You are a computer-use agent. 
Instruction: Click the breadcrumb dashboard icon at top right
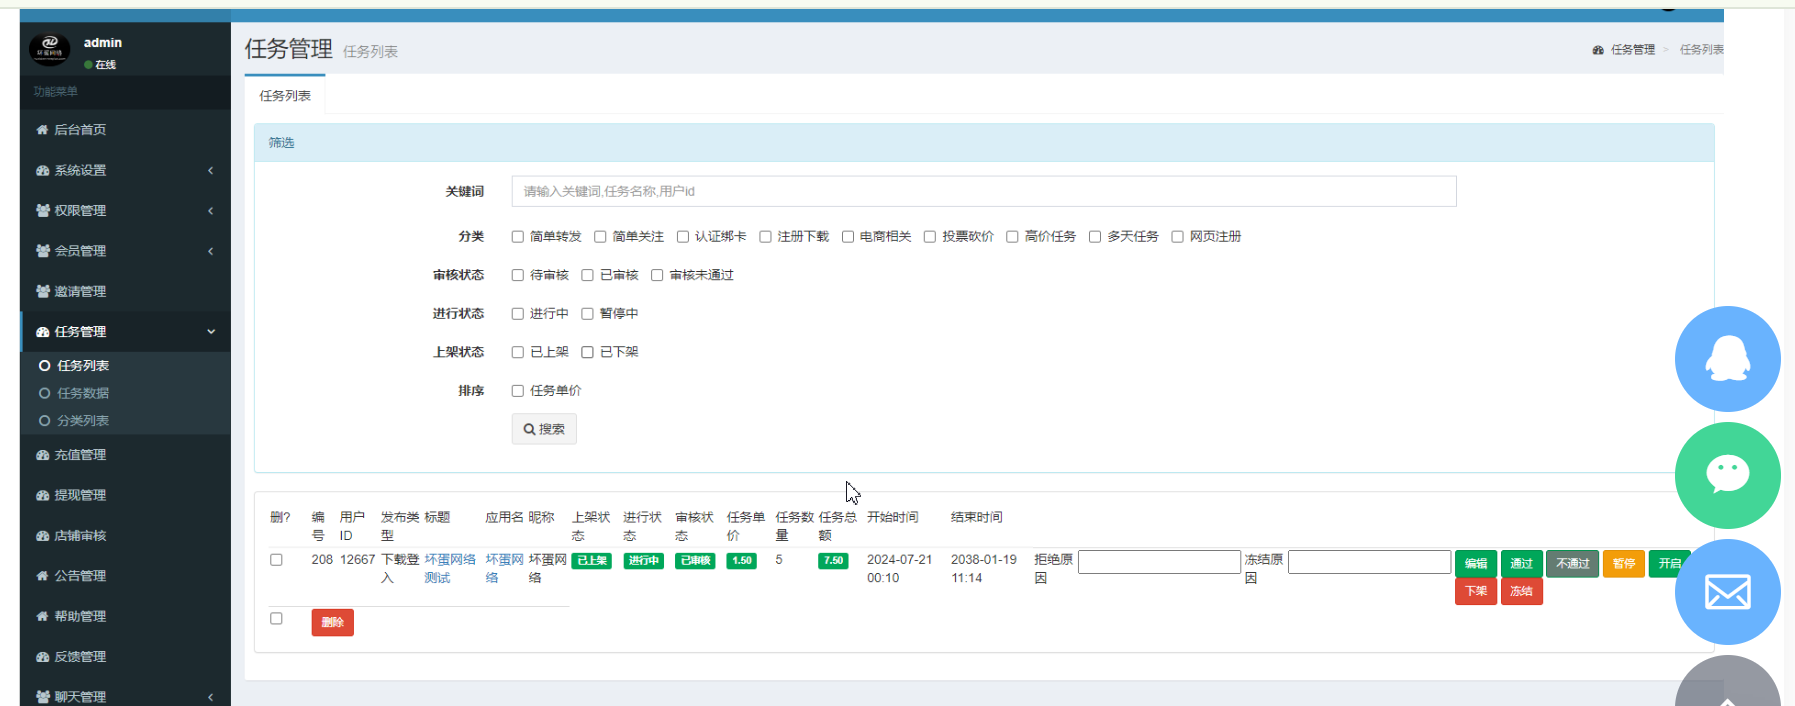[x=1598, y=50]
